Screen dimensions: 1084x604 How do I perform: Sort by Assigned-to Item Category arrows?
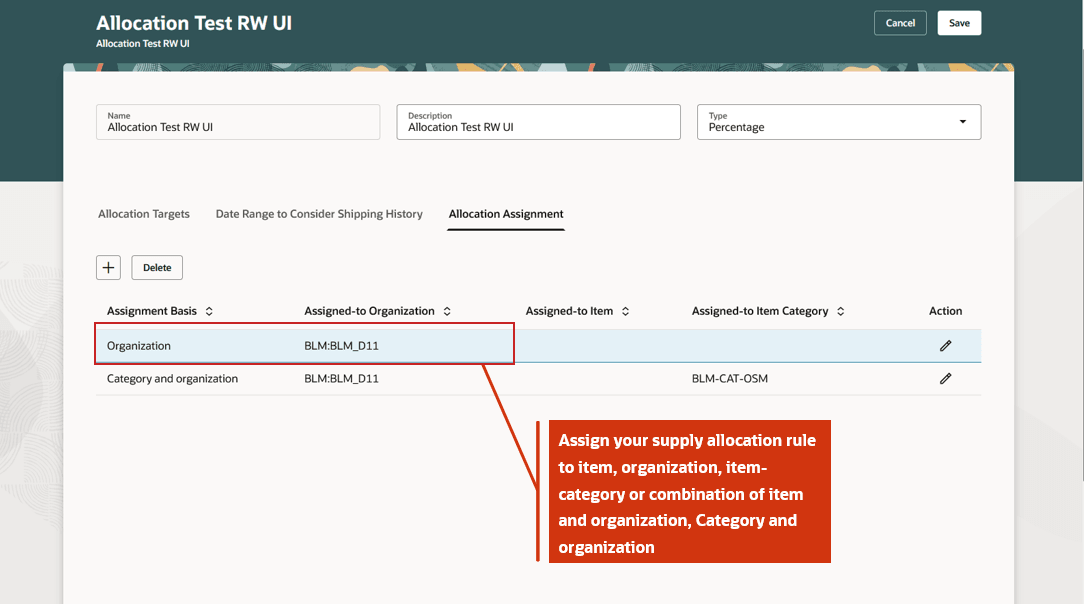pyautogui.click(x=841, y=312)
